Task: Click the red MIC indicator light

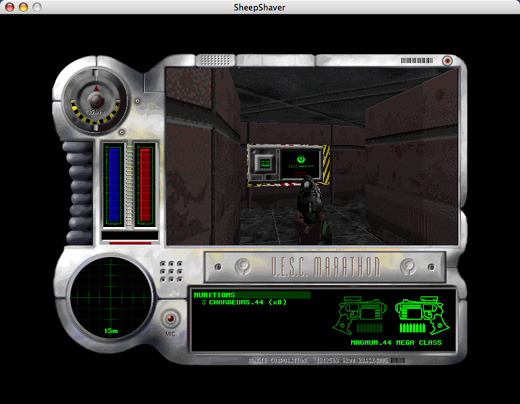Action: (x=171, y=318)
